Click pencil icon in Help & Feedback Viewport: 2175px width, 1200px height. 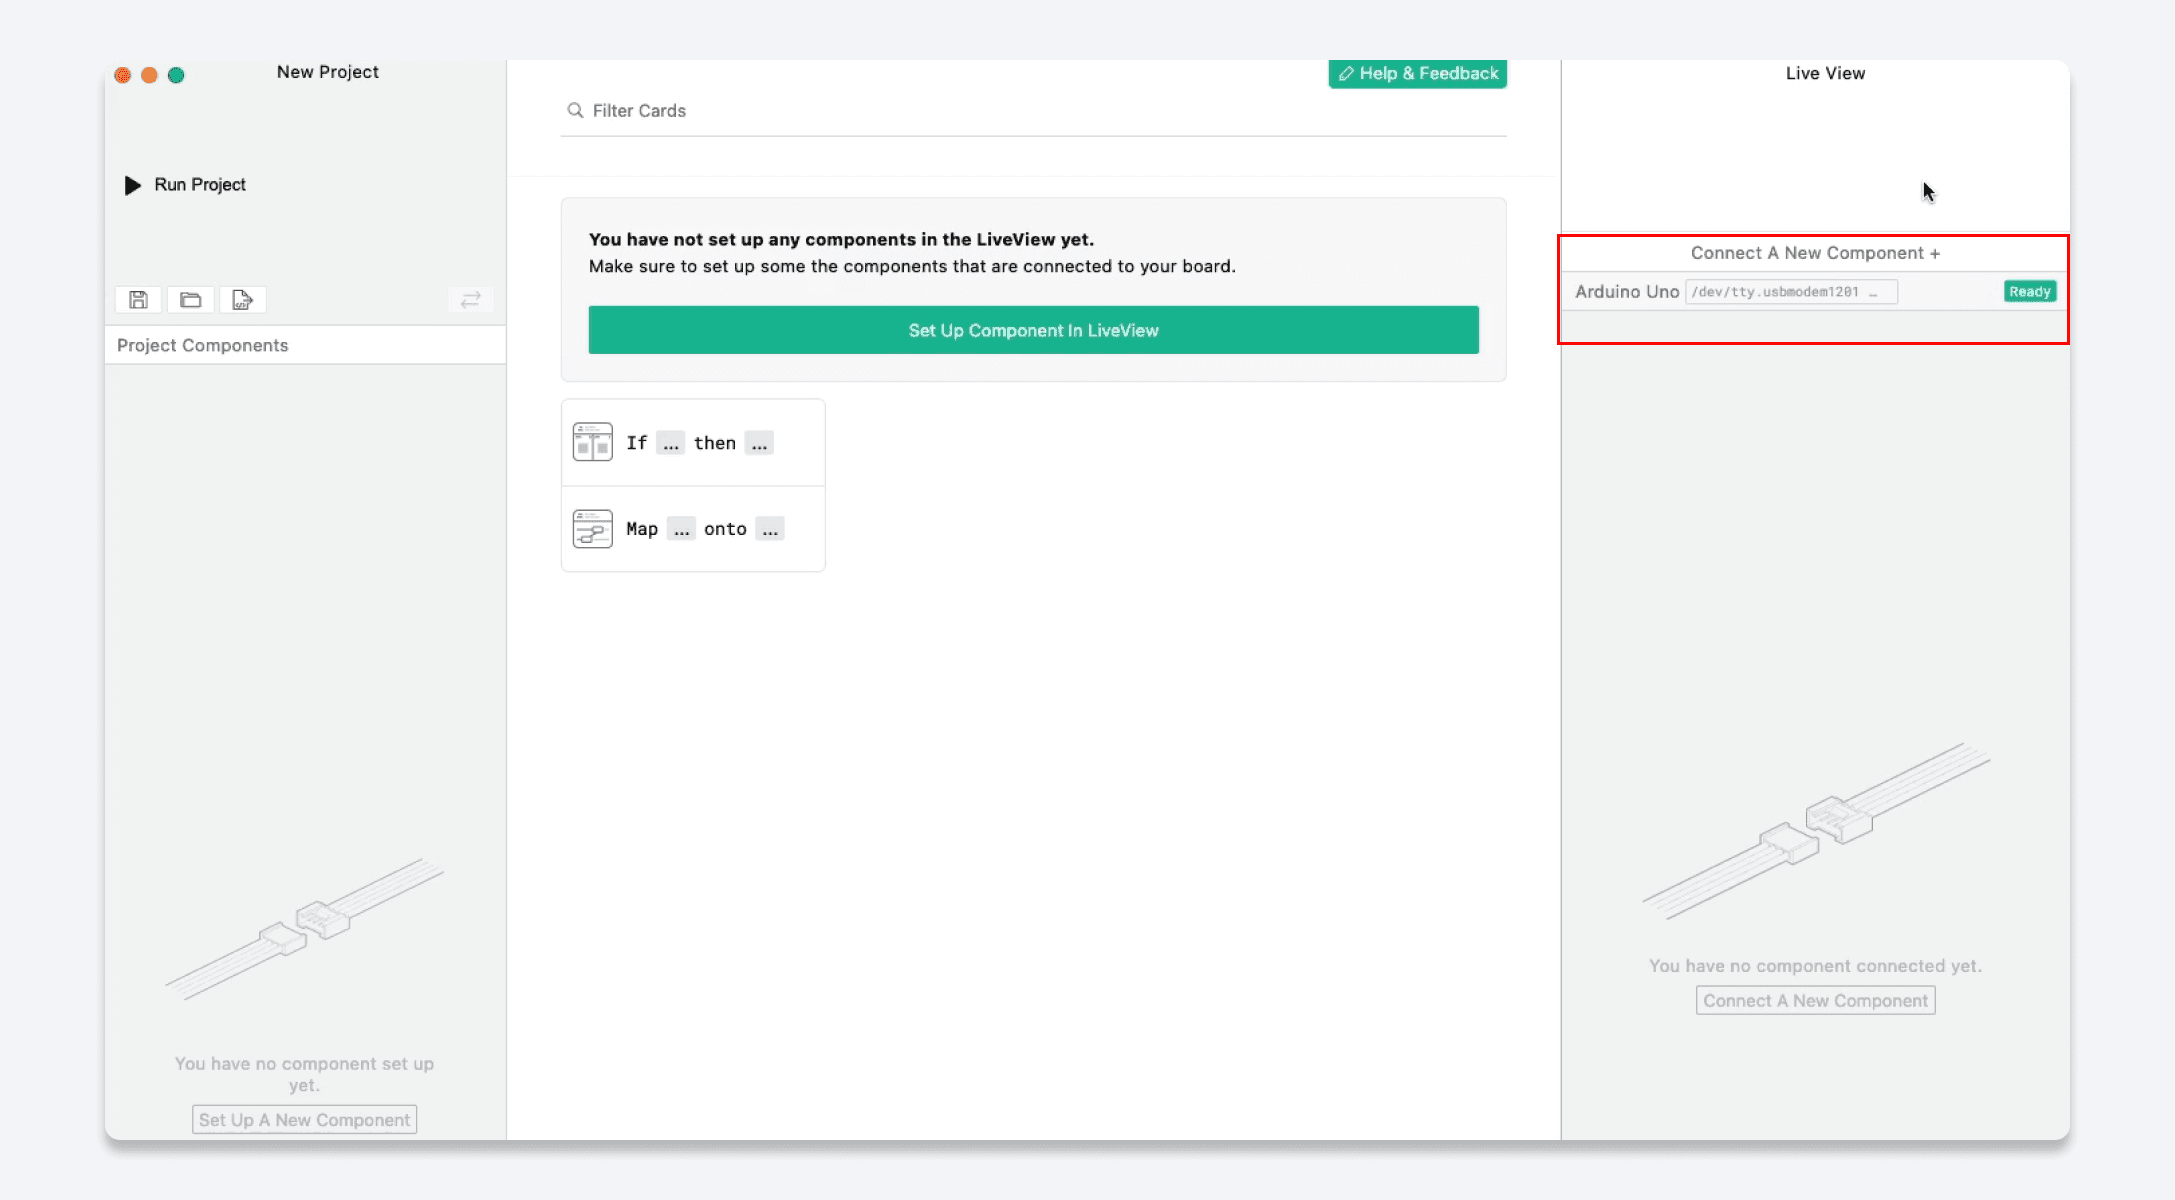[1346, 74]
